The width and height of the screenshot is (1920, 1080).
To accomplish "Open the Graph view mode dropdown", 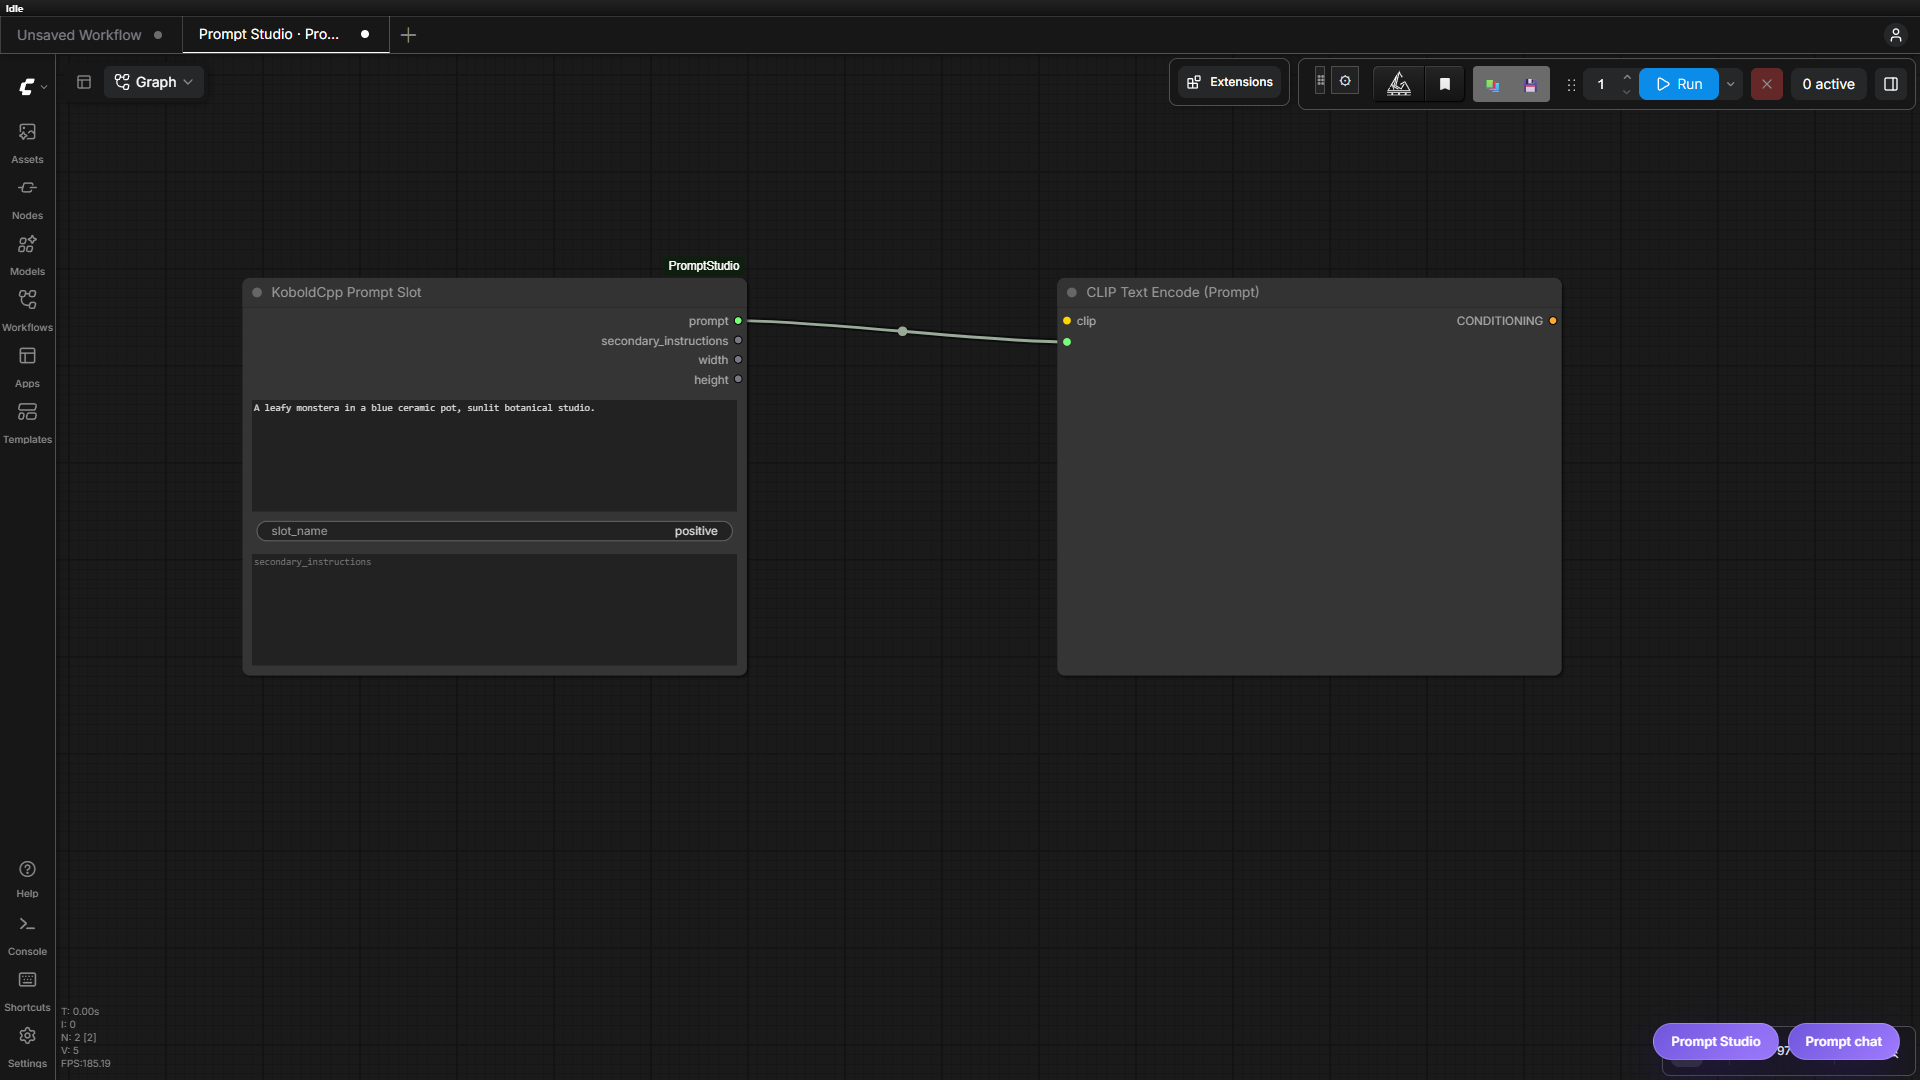I will tap(154, 82).
